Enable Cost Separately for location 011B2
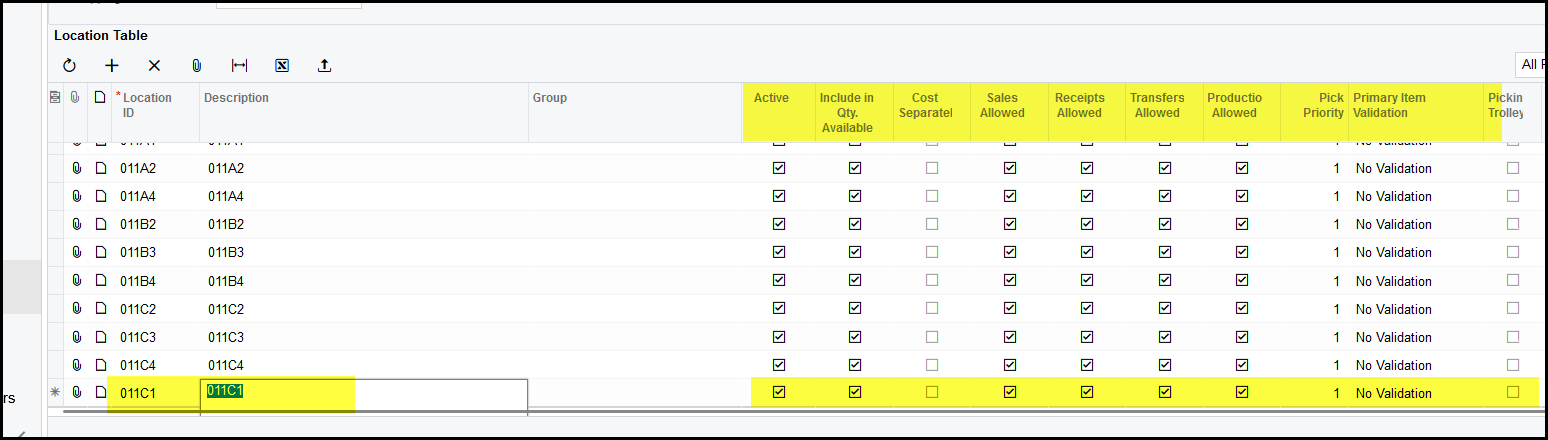 tap(932, 224)
